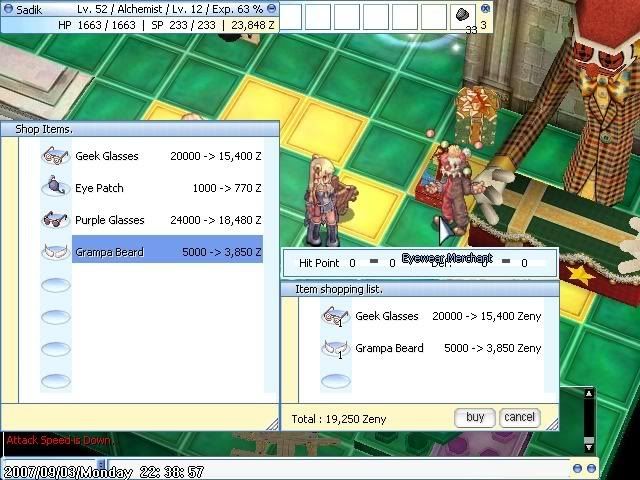Click the 23,848 Z zeny amount
640x480 pixels.
[253, 25]
